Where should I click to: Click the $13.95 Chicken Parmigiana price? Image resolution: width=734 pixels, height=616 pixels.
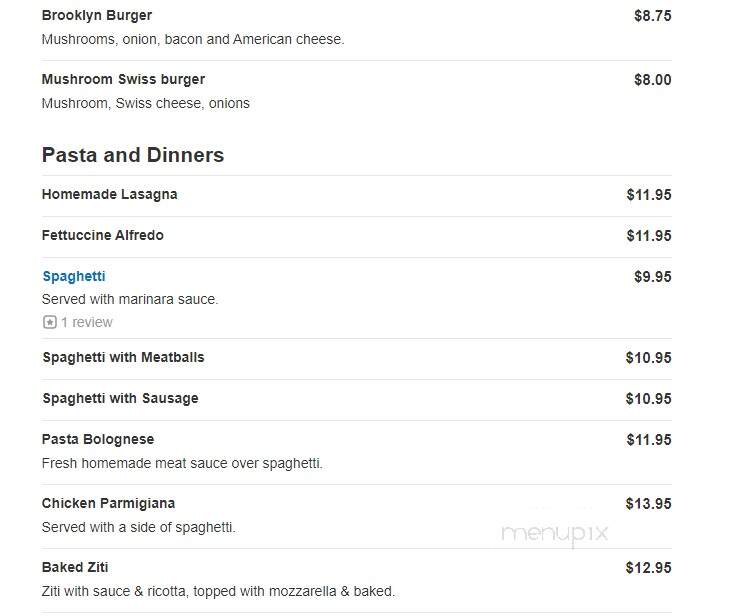[x=648, y=504]
